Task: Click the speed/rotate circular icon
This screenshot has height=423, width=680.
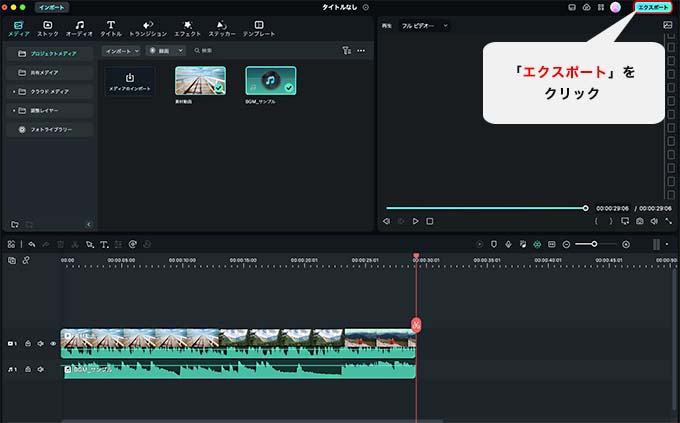Action: point(133,244)
